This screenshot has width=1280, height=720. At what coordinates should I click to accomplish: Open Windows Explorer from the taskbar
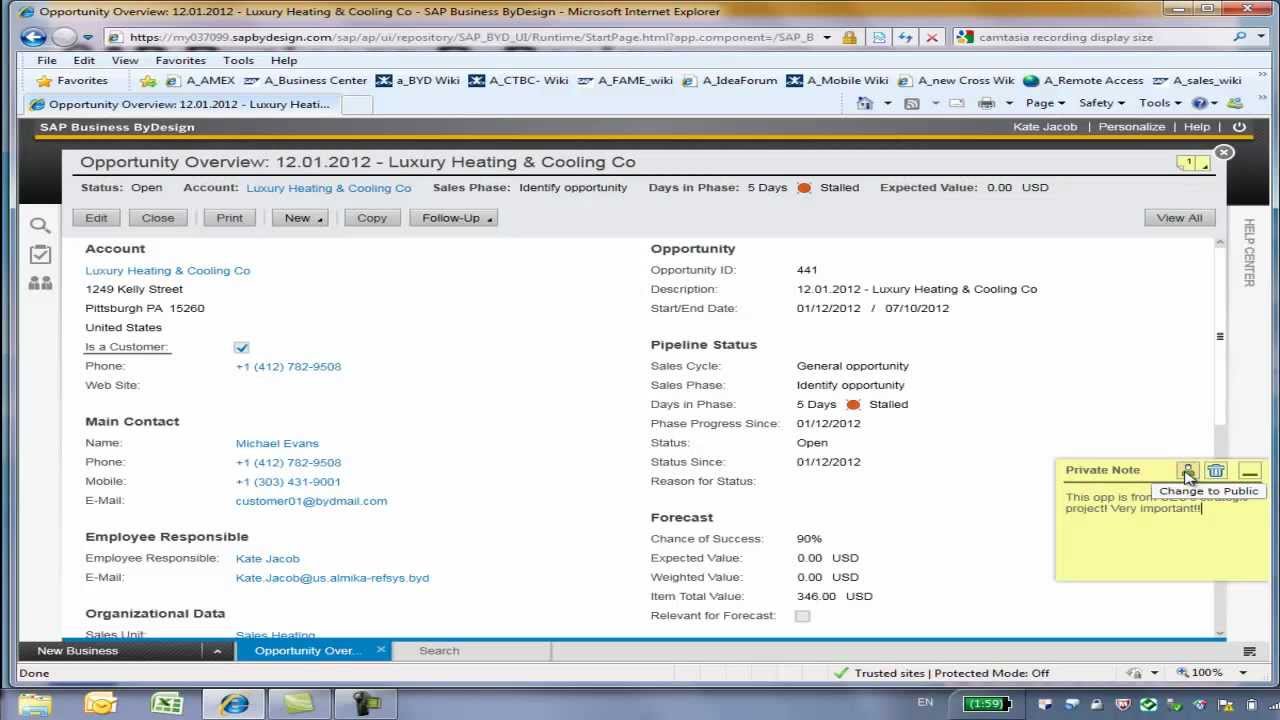35,704
